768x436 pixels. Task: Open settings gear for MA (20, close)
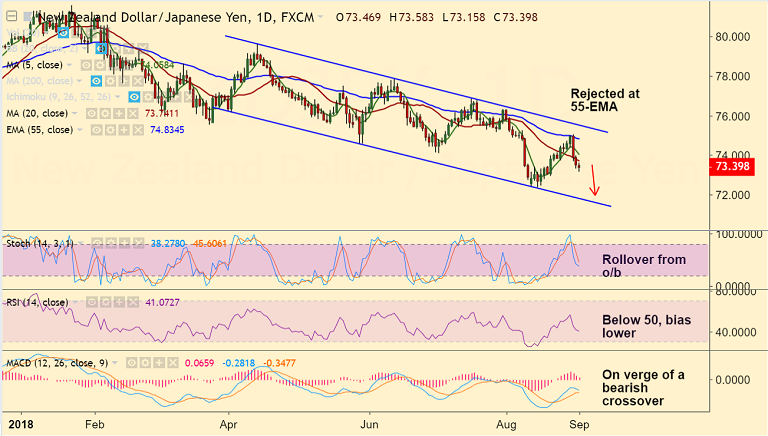point(105,114)
